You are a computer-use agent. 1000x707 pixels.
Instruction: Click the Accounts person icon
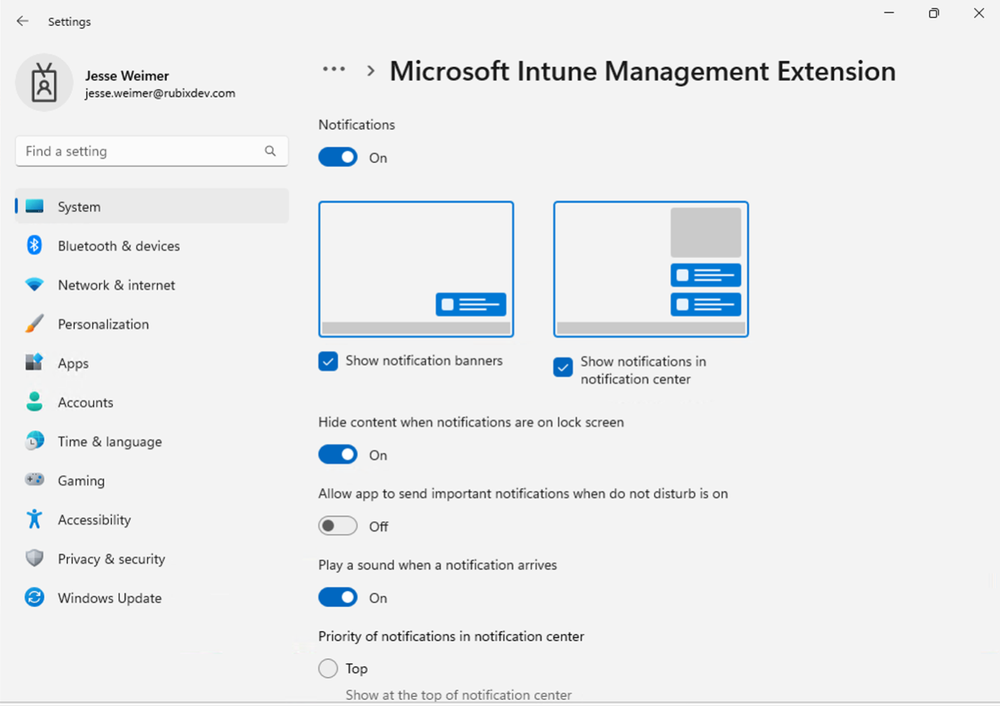34,402
